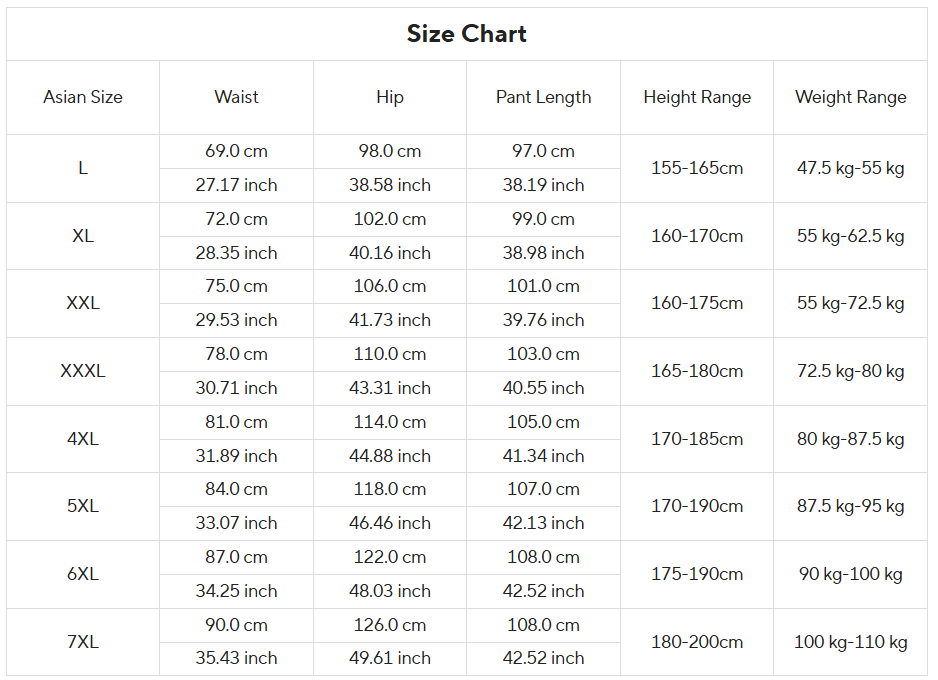Image resolution: width=938 pixels, height=680 pixels.
Task: Select the 7XL size label
Action: tap(83, 642)
